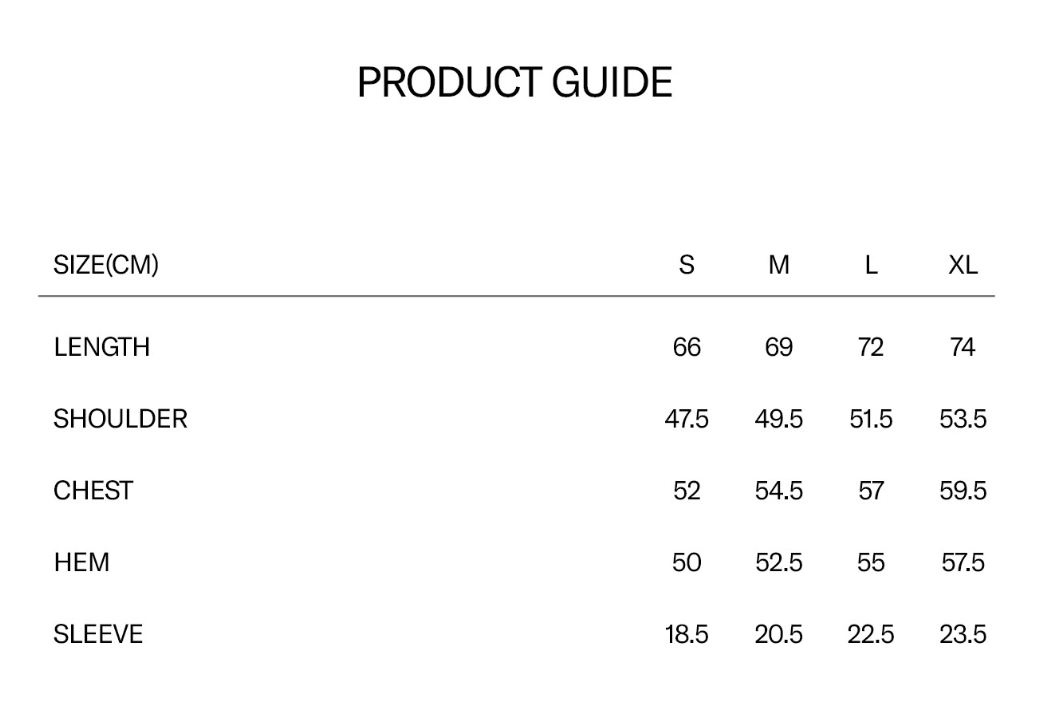This screenshot has width=1052, height=702.
Task: Click length value 66 for size S
Action: pyautogui.click(x=686, y=347)
